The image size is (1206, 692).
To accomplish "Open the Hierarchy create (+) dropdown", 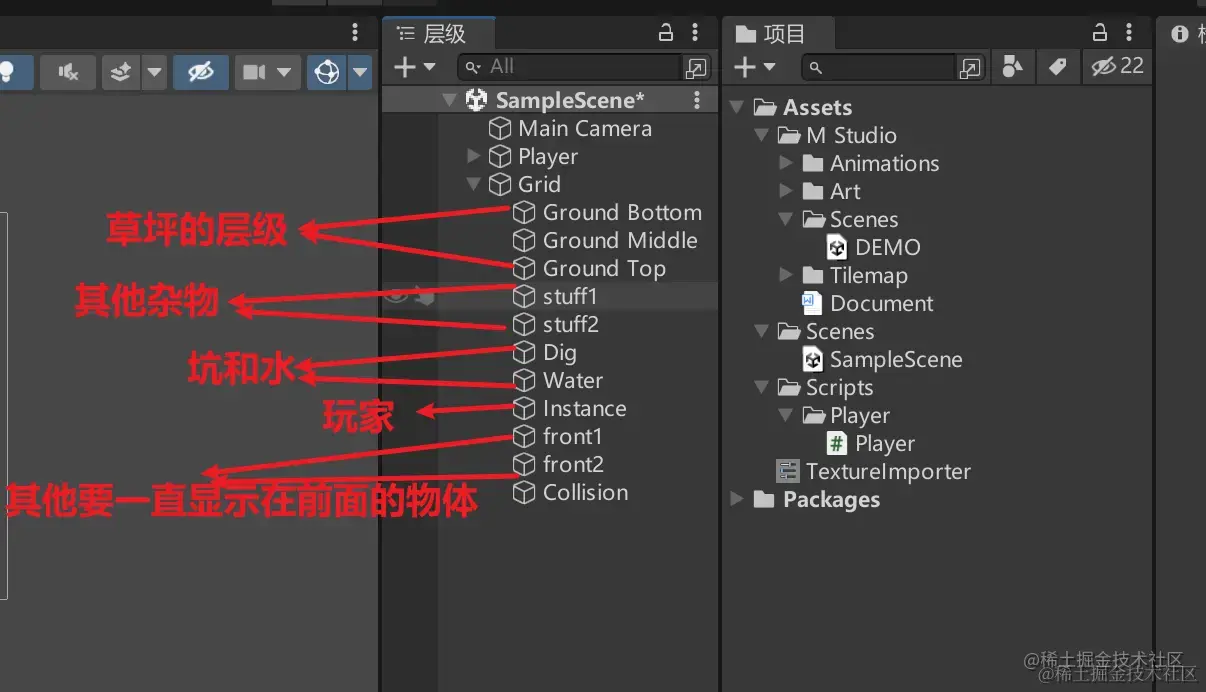I will [x=415, y=67].
